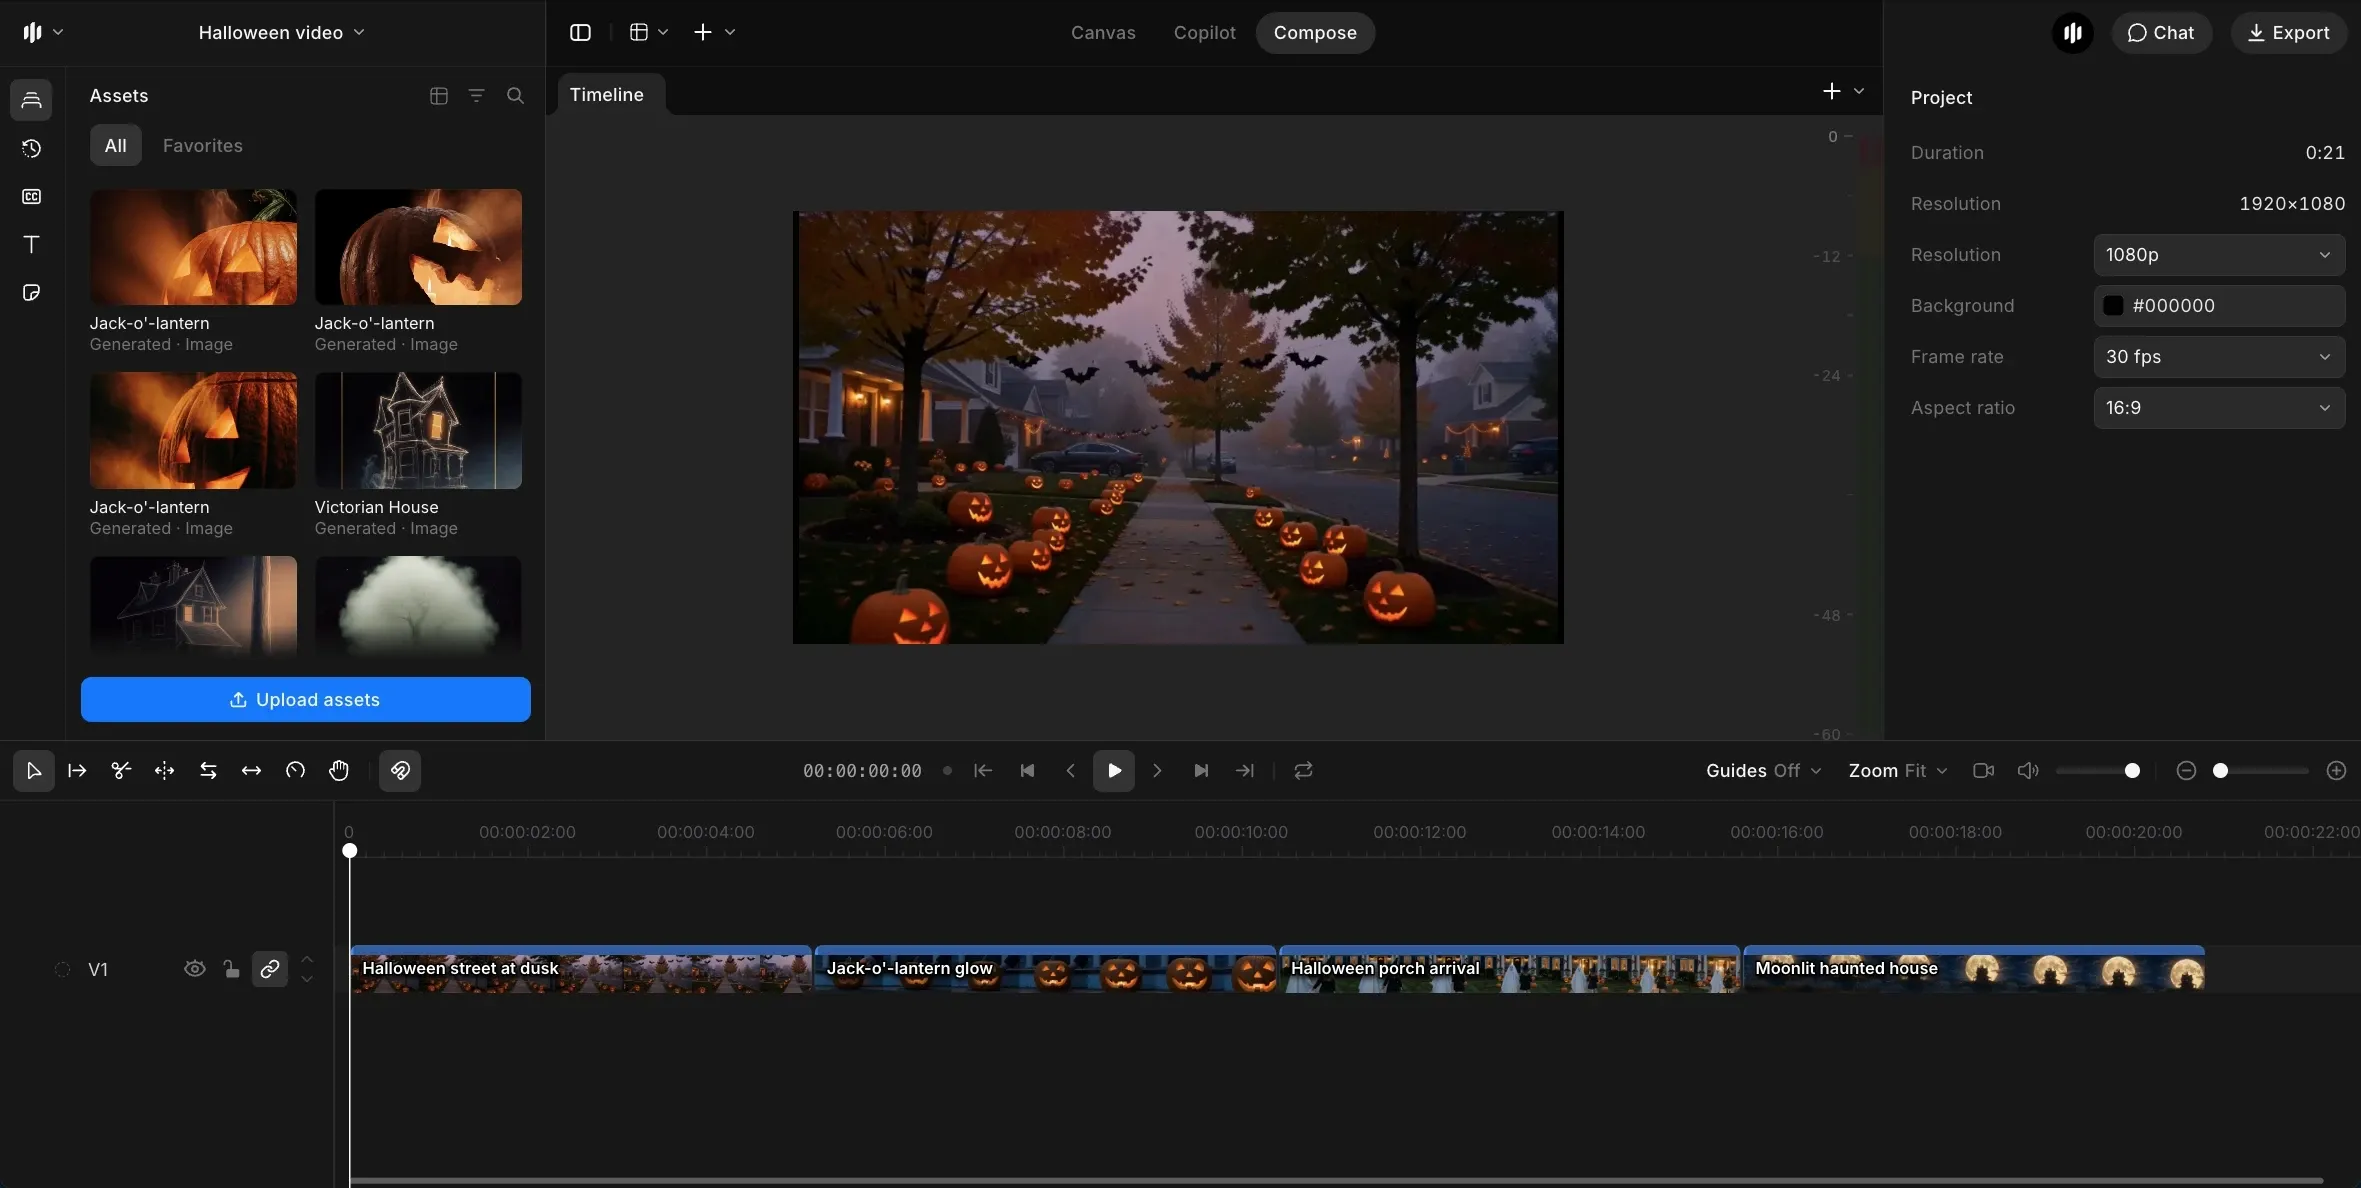Image resolution: width=2361 pixels, height=1188 pixels.
Task: Add a new timeline tab with plus
Action: coord(1831,92)
